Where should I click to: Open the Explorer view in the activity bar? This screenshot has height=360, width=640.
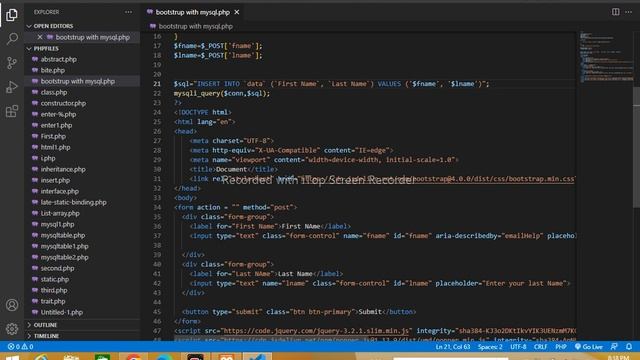pyautogui.click(x=12, y=15)
